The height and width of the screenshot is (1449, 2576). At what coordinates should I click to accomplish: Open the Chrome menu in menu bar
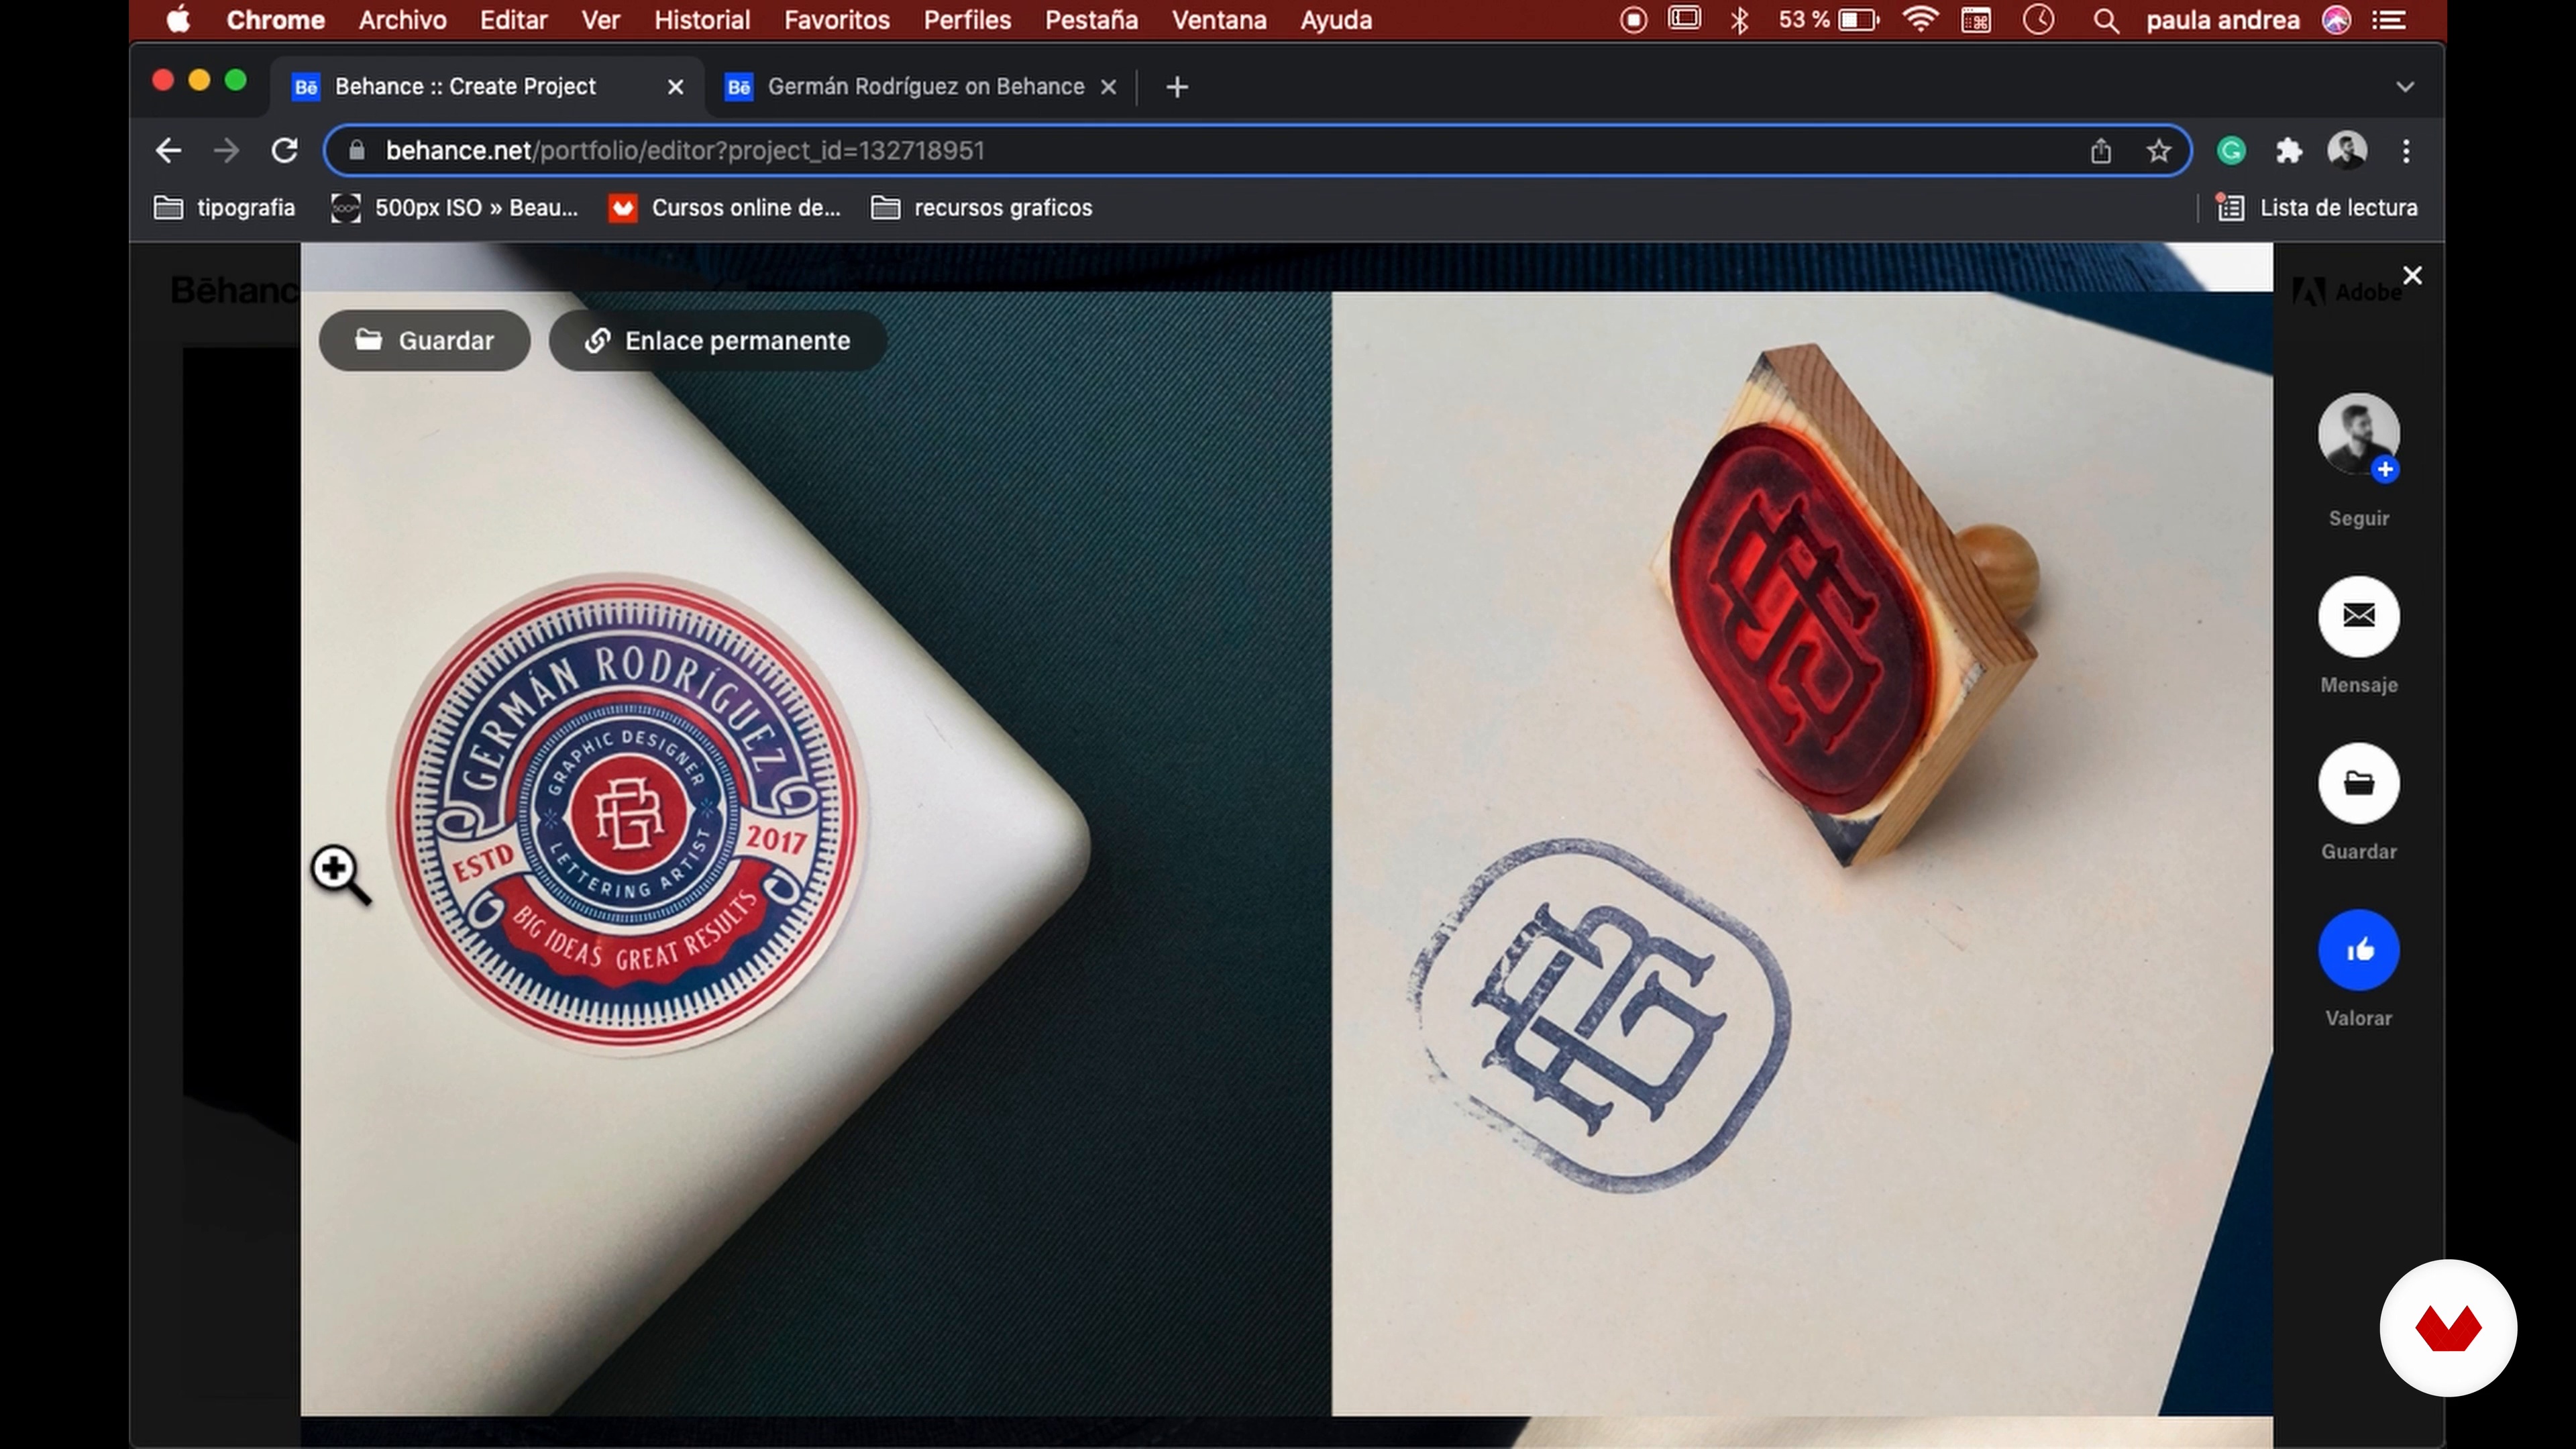pyautogui.click(x=275, y=20)
